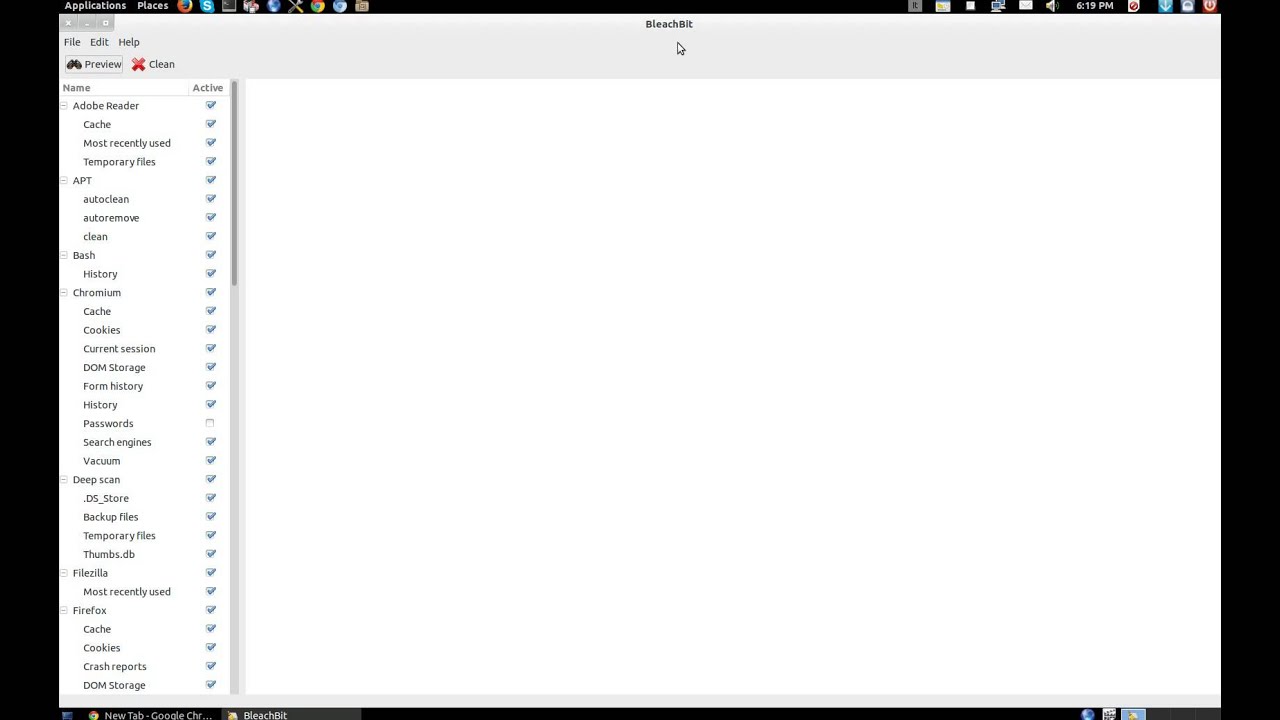The width and height of the screenshot is (1280, 720).
Task: Uncheck Adobe Reader Most recently used
Action: tap(211, 143)
